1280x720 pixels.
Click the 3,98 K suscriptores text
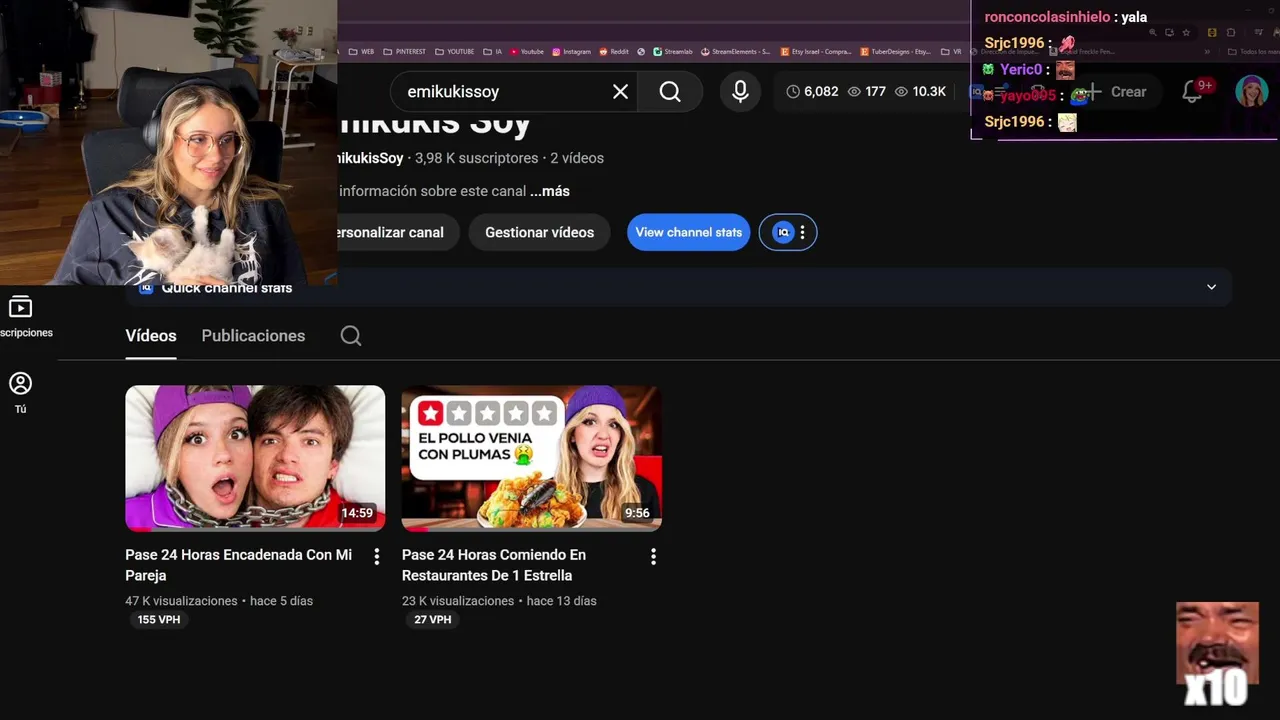[475, 158]
